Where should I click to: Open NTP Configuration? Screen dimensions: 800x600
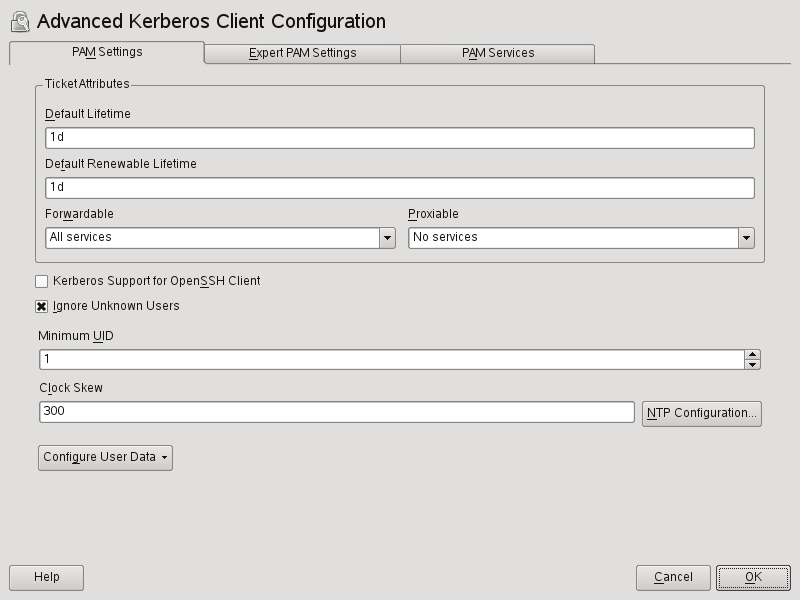[702, 413]
